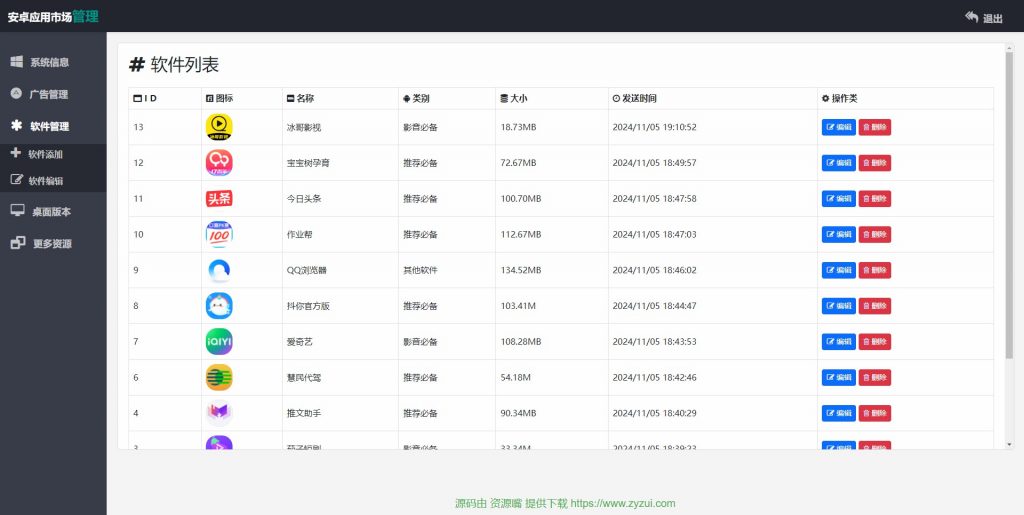Collapse the 软件管理 sidebar section
Viewport: 1024px width, 515px height.
[x=50, y=127]
